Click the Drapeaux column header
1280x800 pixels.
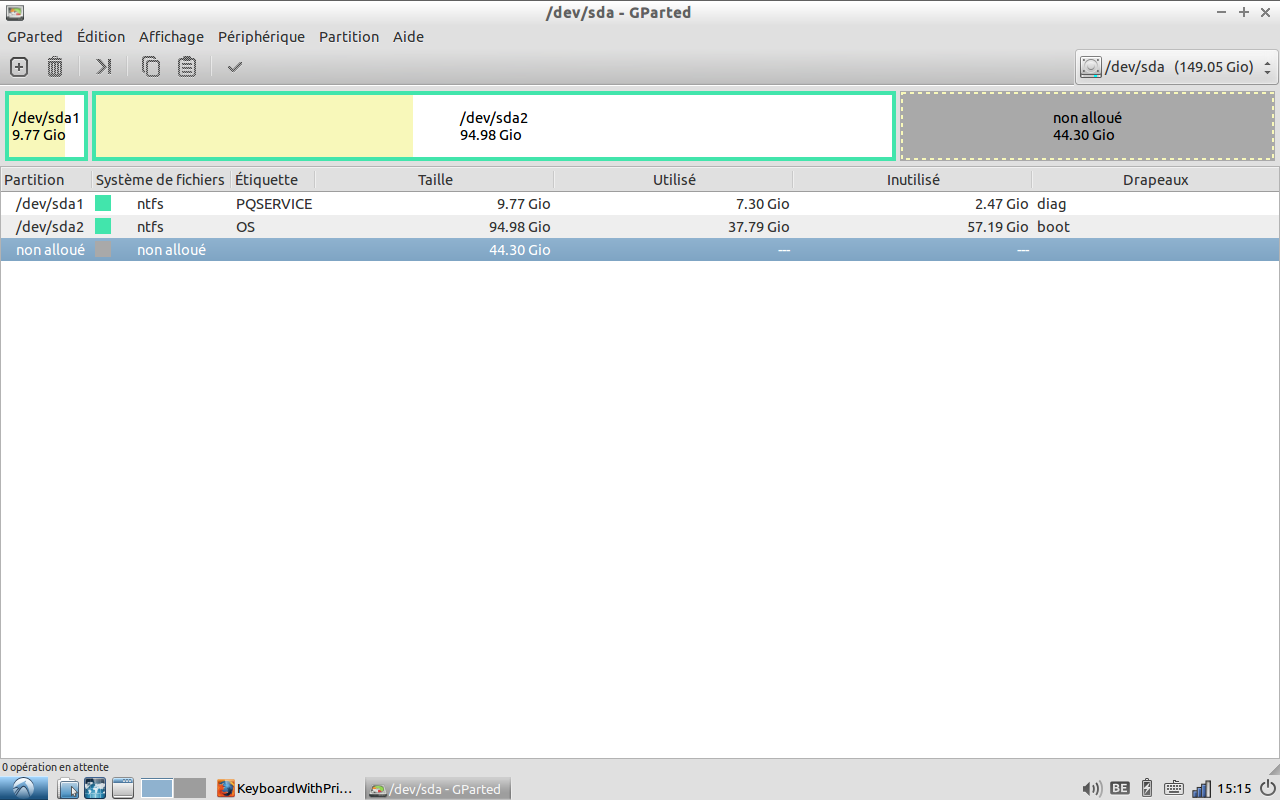(x=1155, y=180)
